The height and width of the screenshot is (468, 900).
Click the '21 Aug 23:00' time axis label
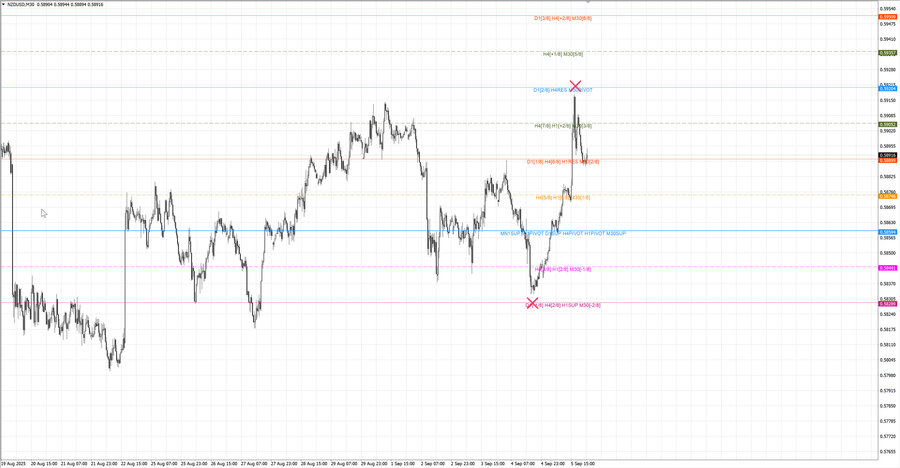click(x=104, y=463)
